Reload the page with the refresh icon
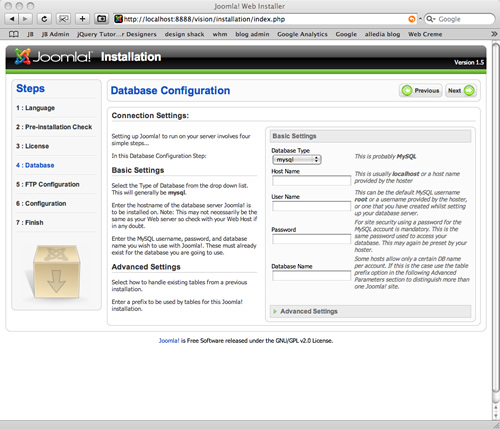Viewport: 500px width, 429px height. click(x=44, y=19)
